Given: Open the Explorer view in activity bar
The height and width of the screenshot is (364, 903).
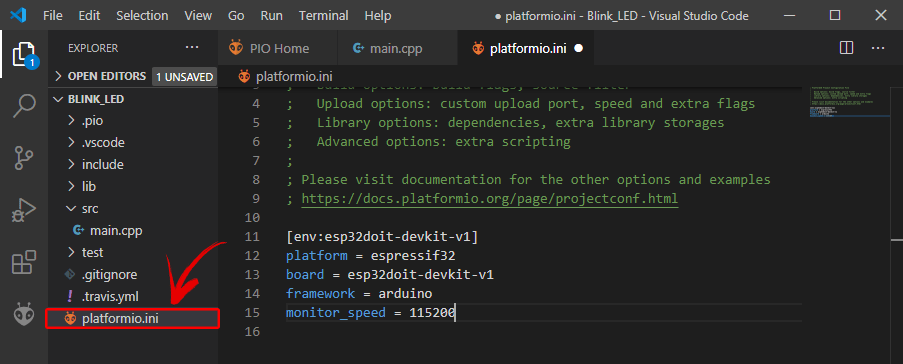Looking at the screenshot, I should click(24, 54).
